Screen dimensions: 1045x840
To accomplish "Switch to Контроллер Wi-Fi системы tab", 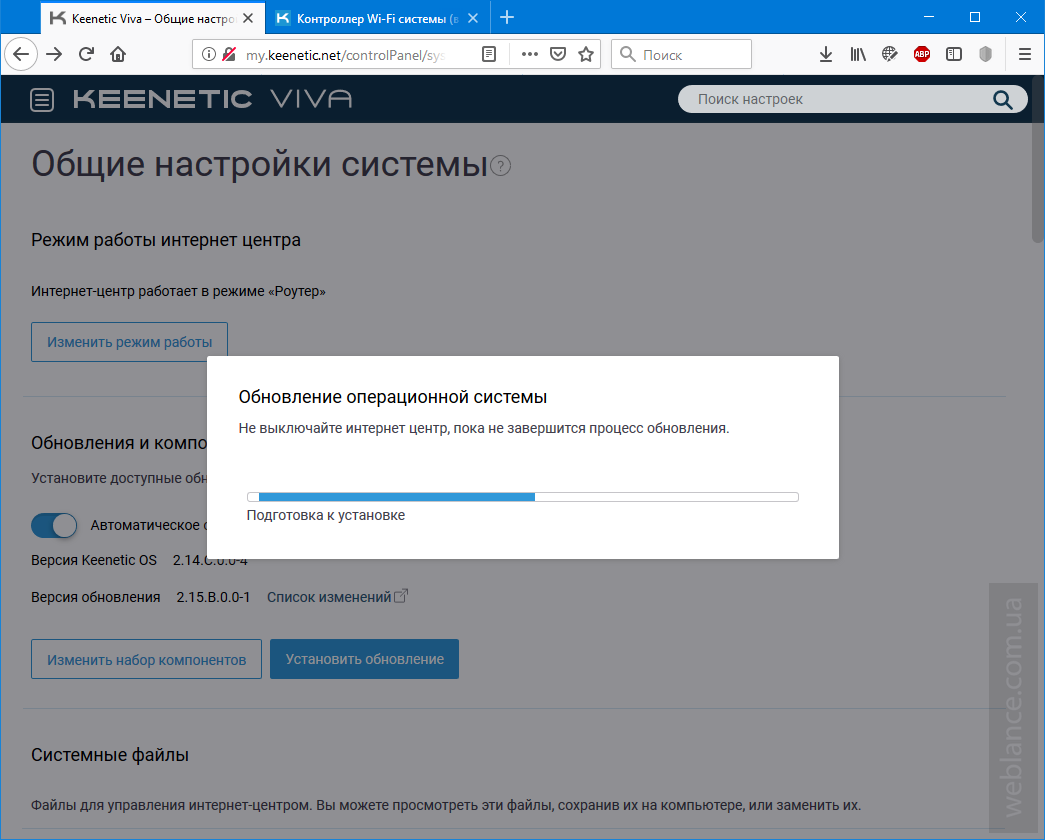I will [377, 18].
